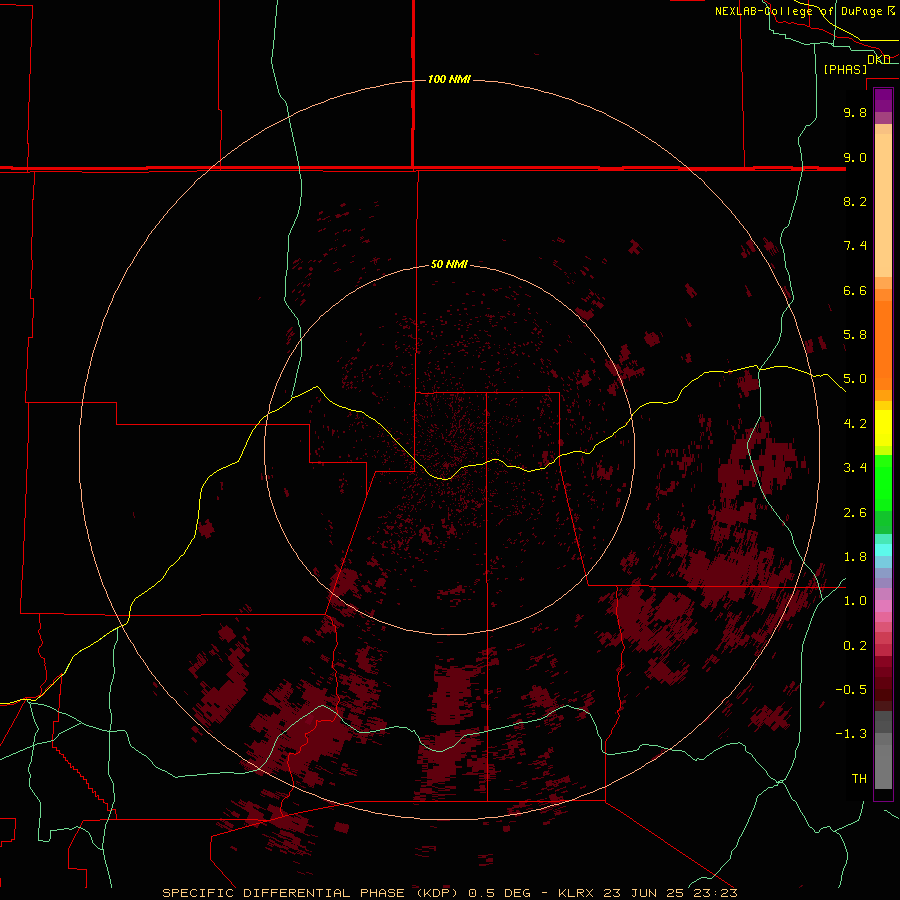This screenshot has height=900, width=900.
Task: Click the 1.8 legend value
Action: tap(855, 557)
